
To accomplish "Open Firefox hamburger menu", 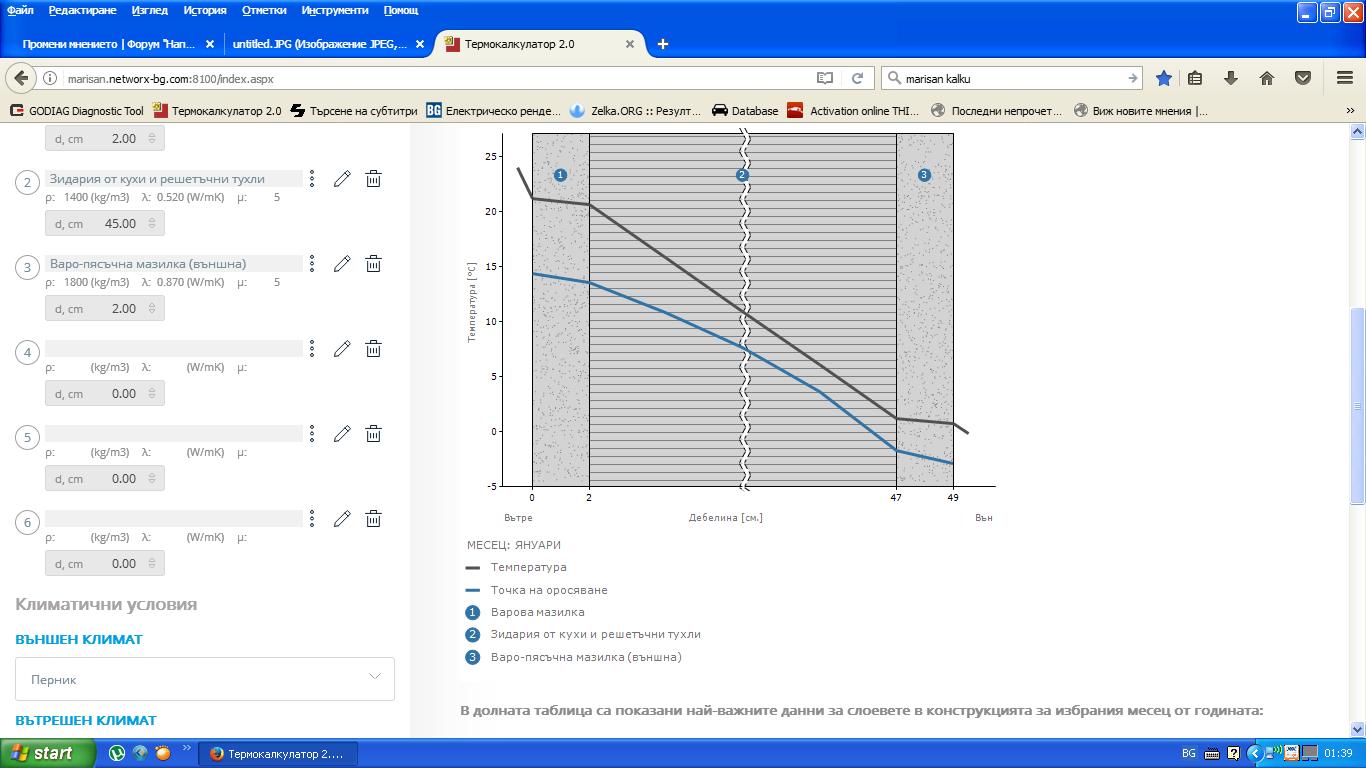I will (1345, 78).
